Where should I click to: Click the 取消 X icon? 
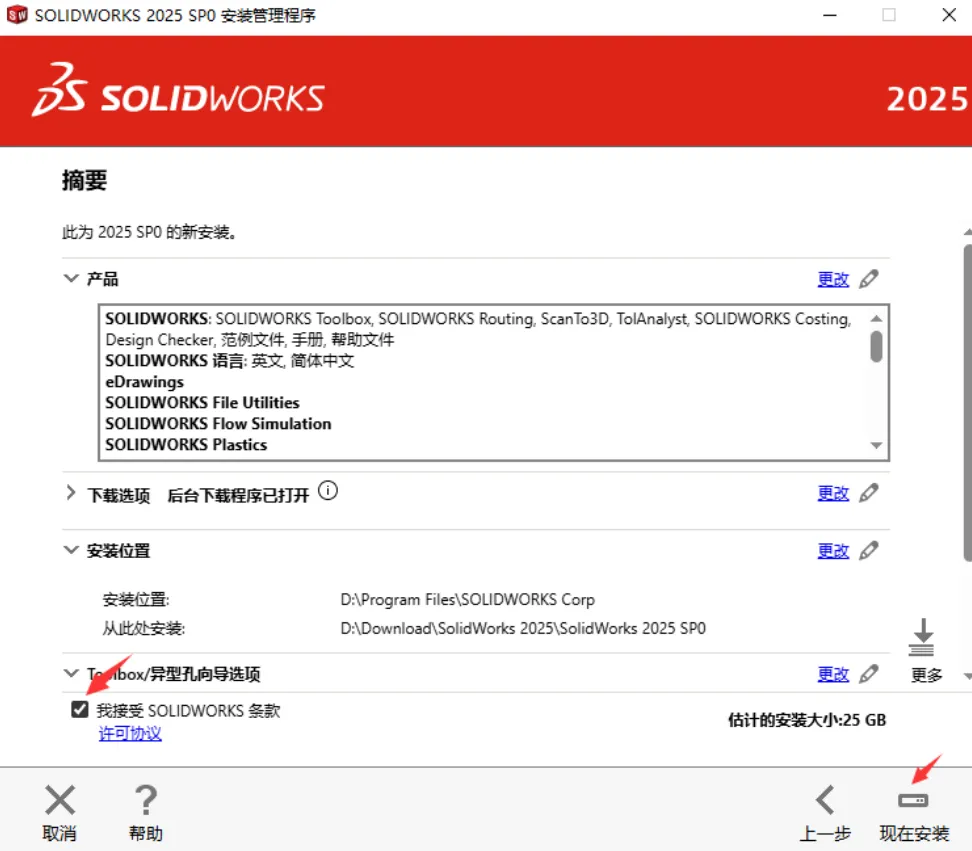pos(60,800)
